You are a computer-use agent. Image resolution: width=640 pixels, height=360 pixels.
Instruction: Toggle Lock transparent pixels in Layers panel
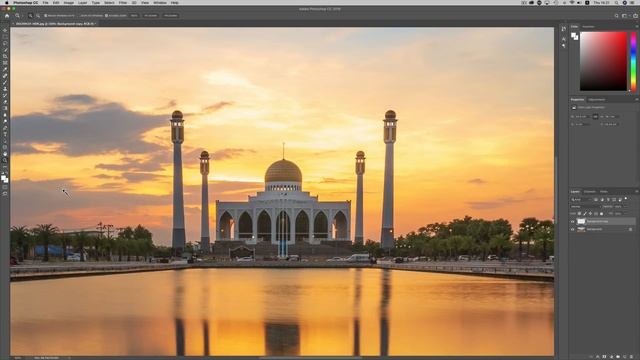579,213
